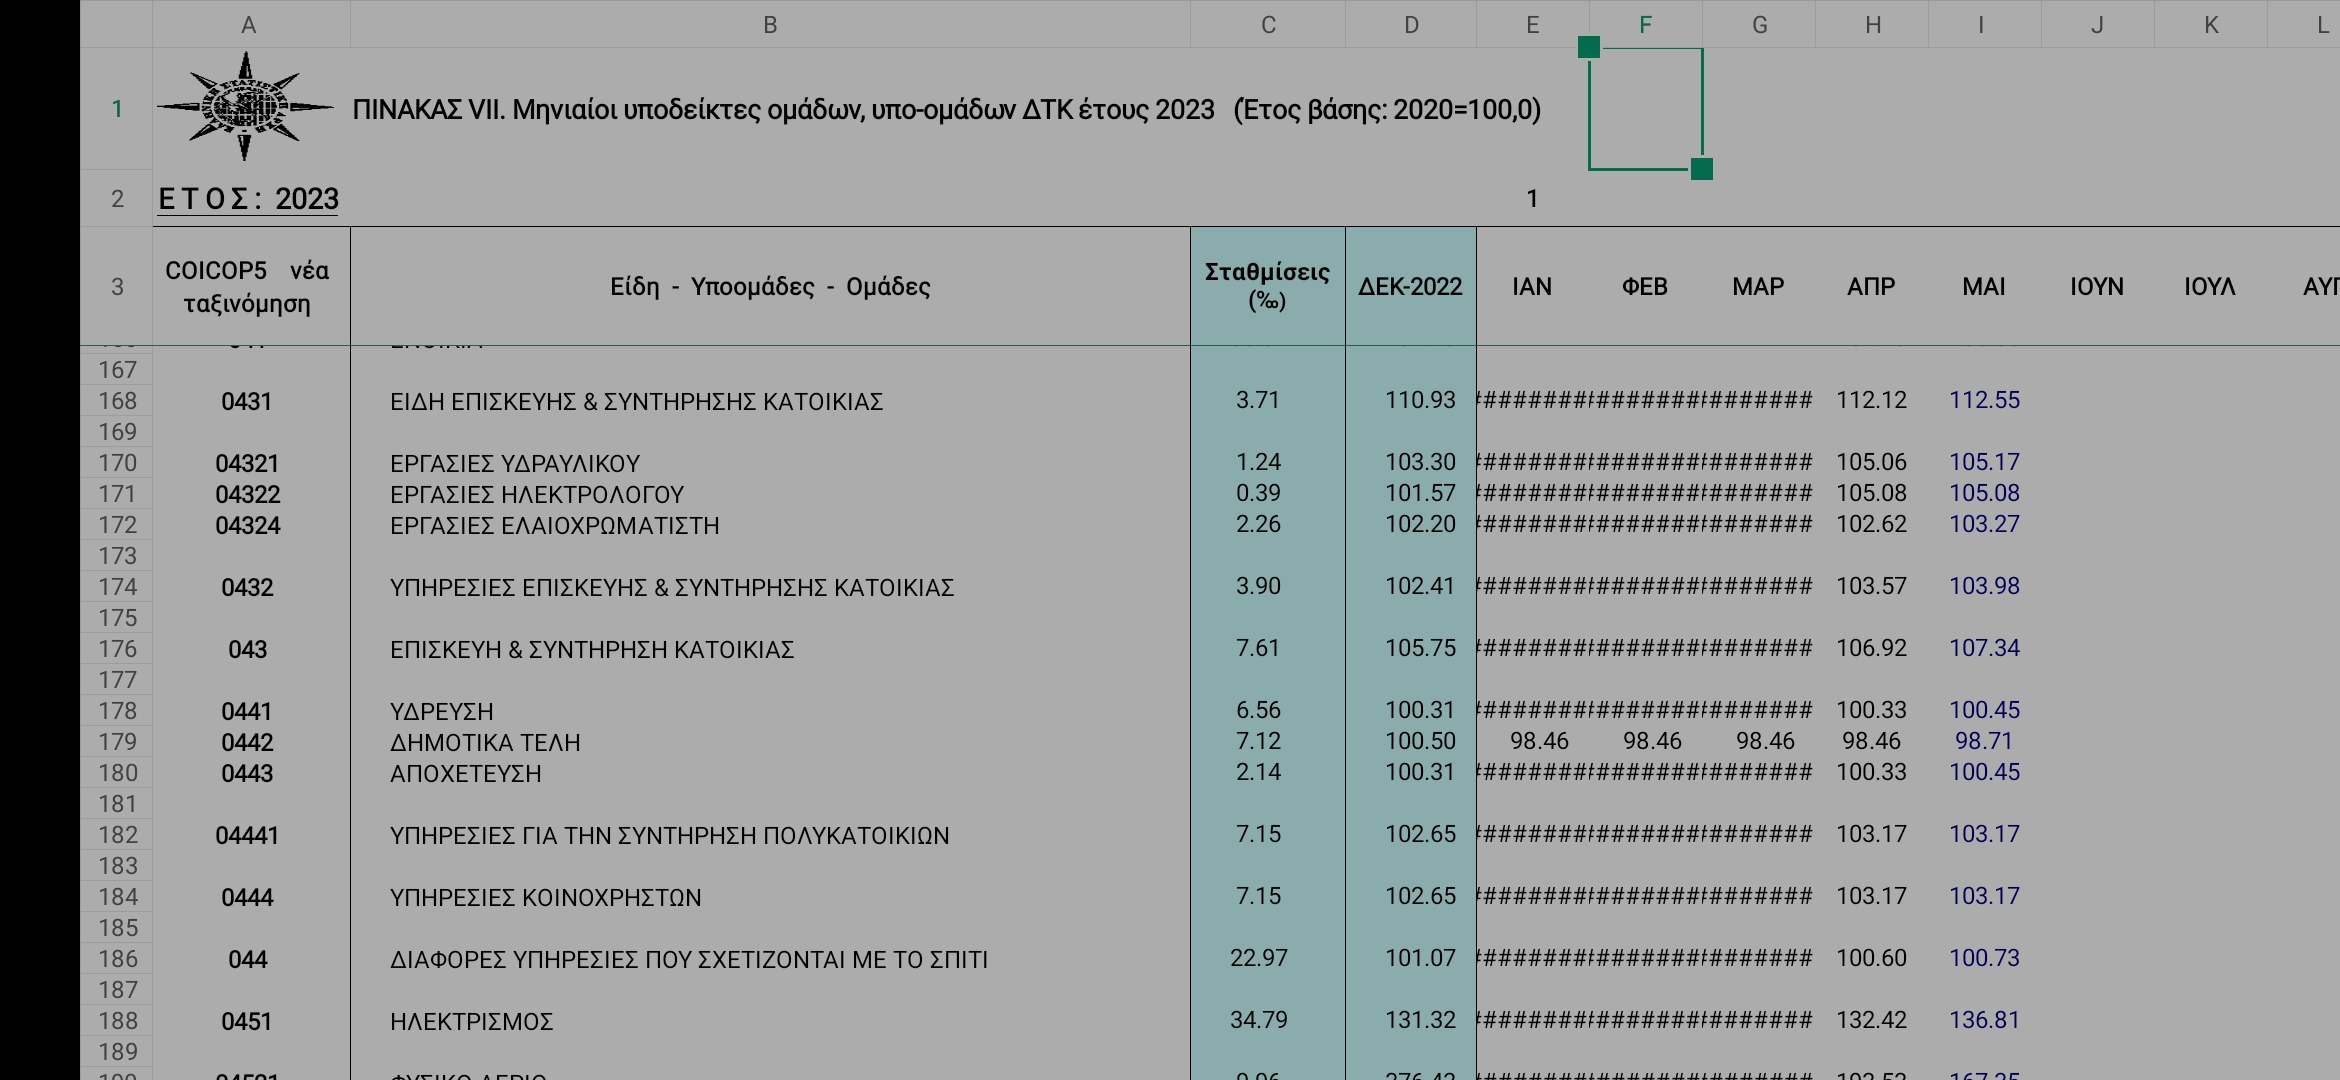Click the COICOP code 04322 cell
2340x1080 pixels.
click(x=248, y=494)
